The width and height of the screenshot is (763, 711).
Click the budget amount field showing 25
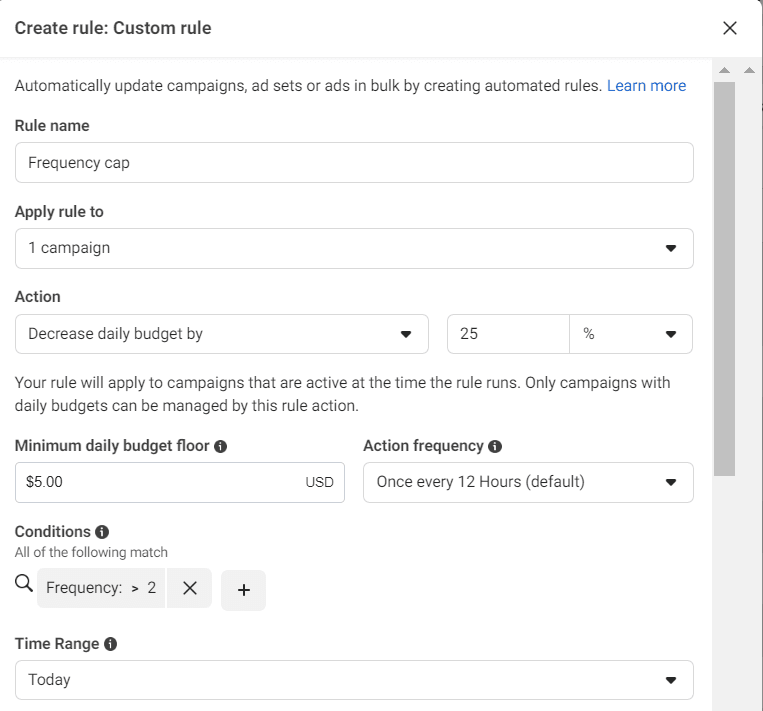point(508,334)
